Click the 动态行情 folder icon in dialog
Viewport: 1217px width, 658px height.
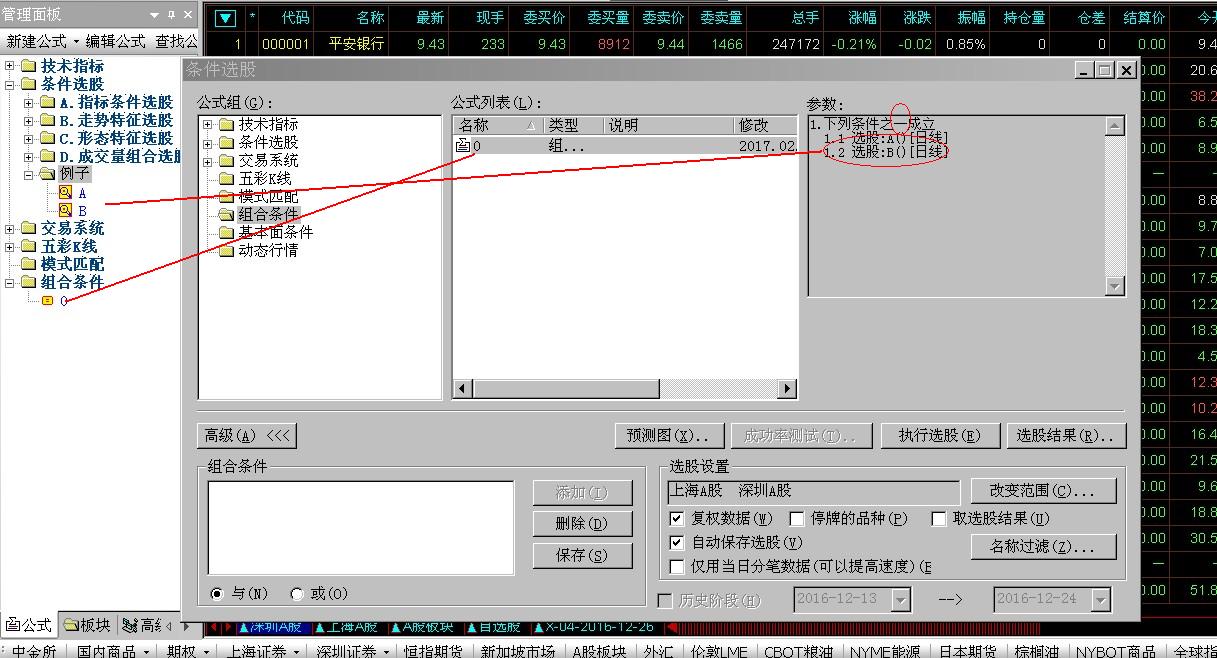tap(226, 250)
